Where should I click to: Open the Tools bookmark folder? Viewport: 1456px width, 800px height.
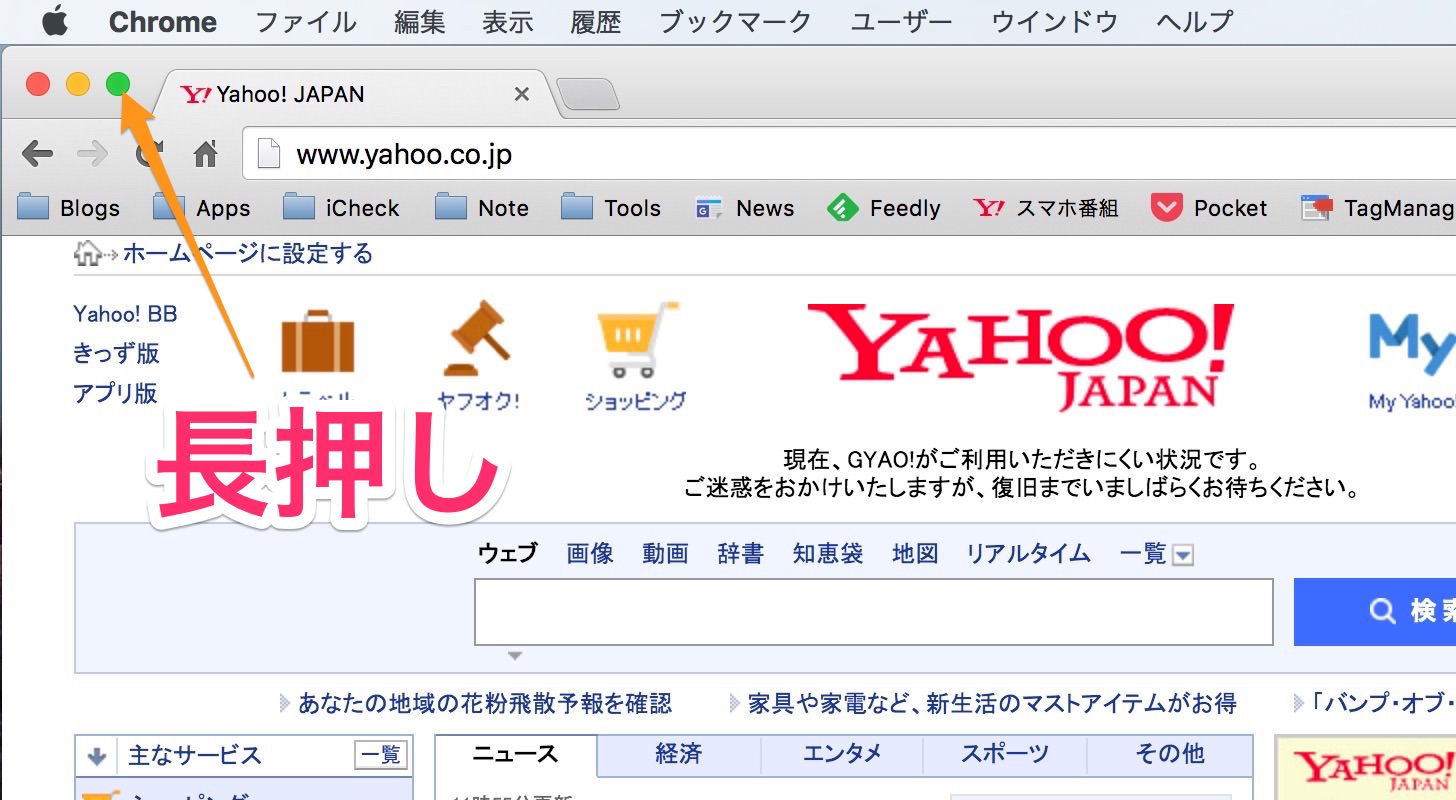tap(611, 208)
